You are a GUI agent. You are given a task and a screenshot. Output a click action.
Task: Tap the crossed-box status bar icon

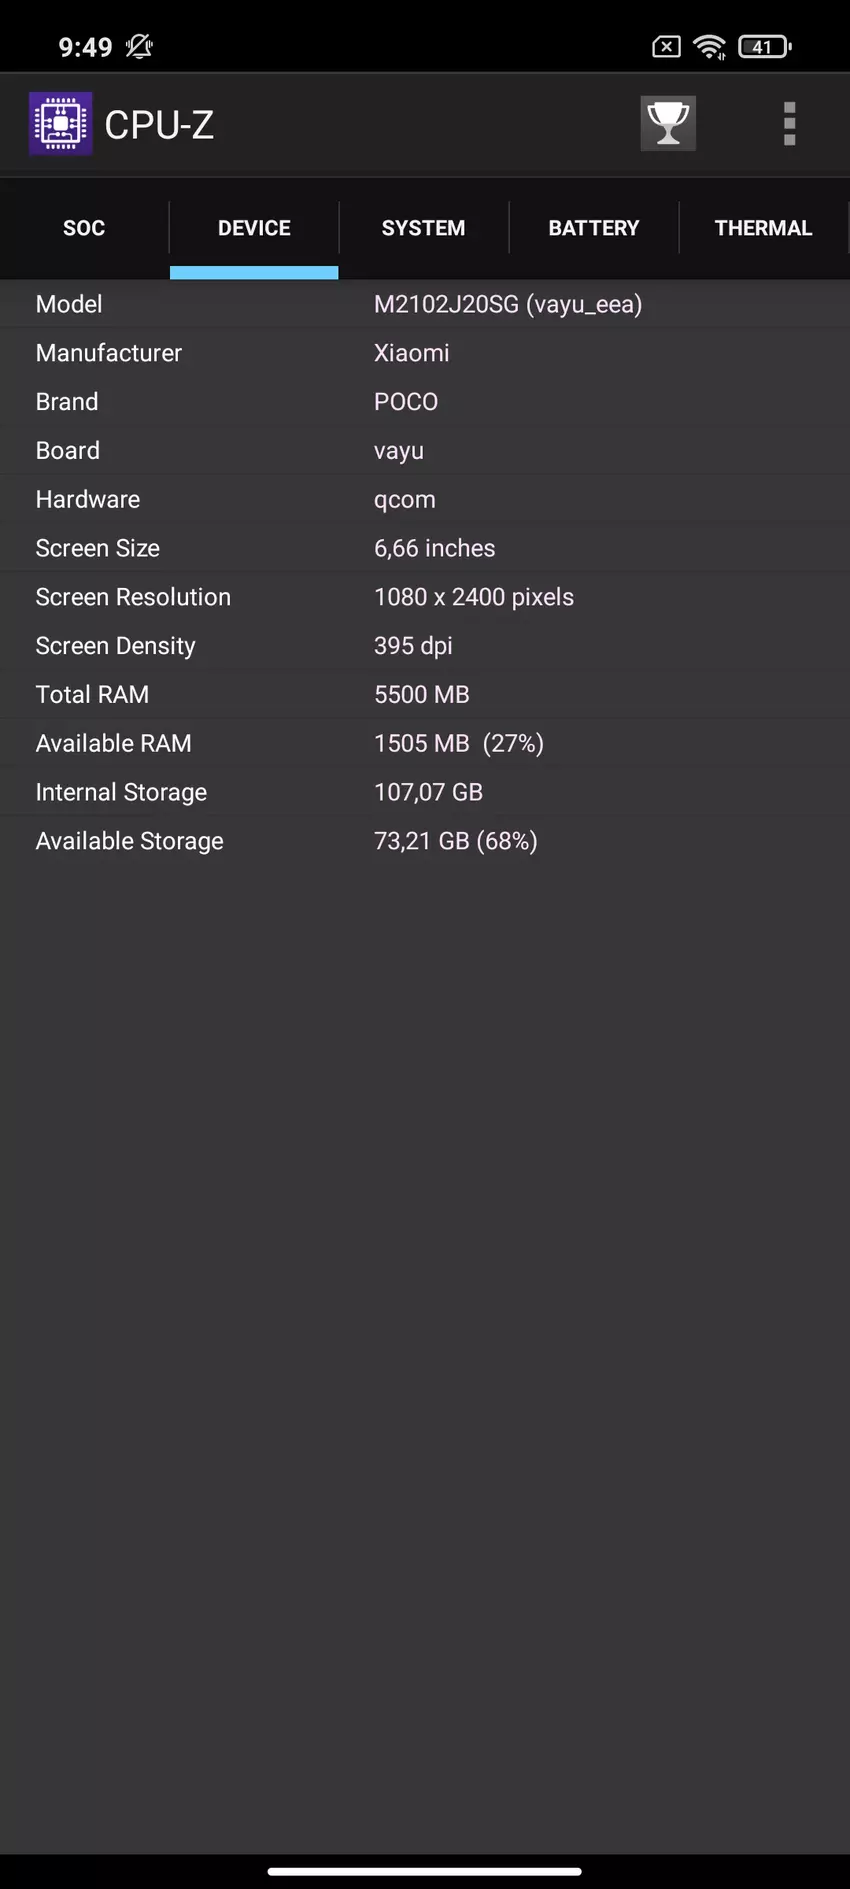(666, 47)
